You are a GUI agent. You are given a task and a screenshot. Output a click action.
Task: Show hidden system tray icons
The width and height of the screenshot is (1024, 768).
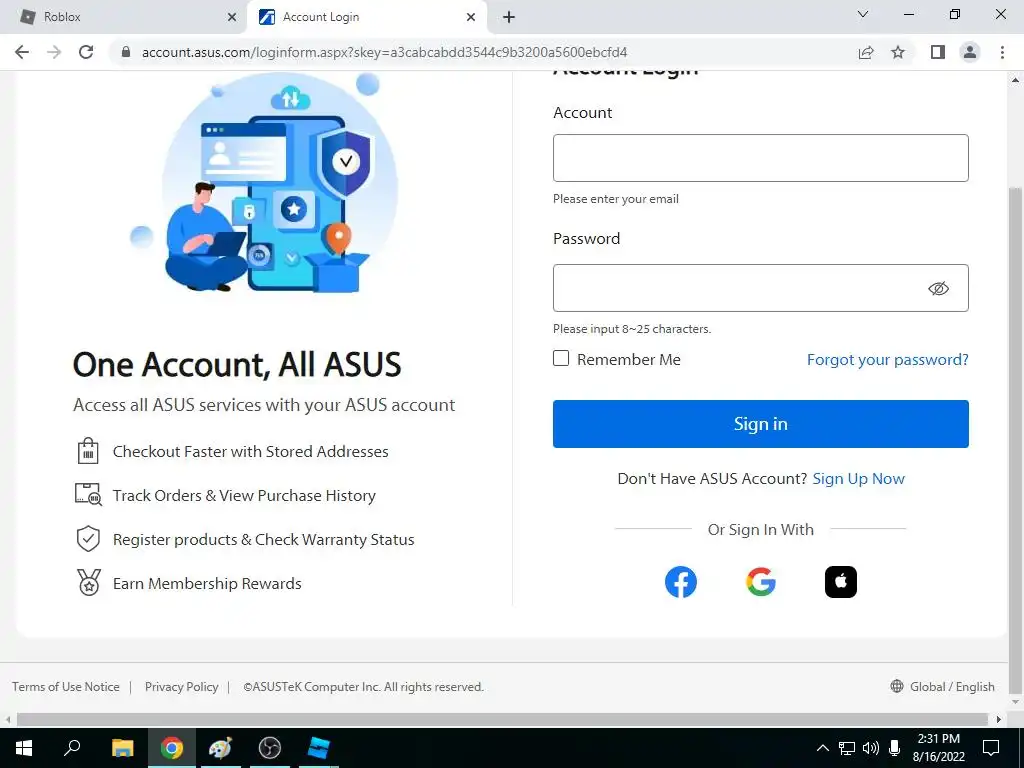point(823,748)
